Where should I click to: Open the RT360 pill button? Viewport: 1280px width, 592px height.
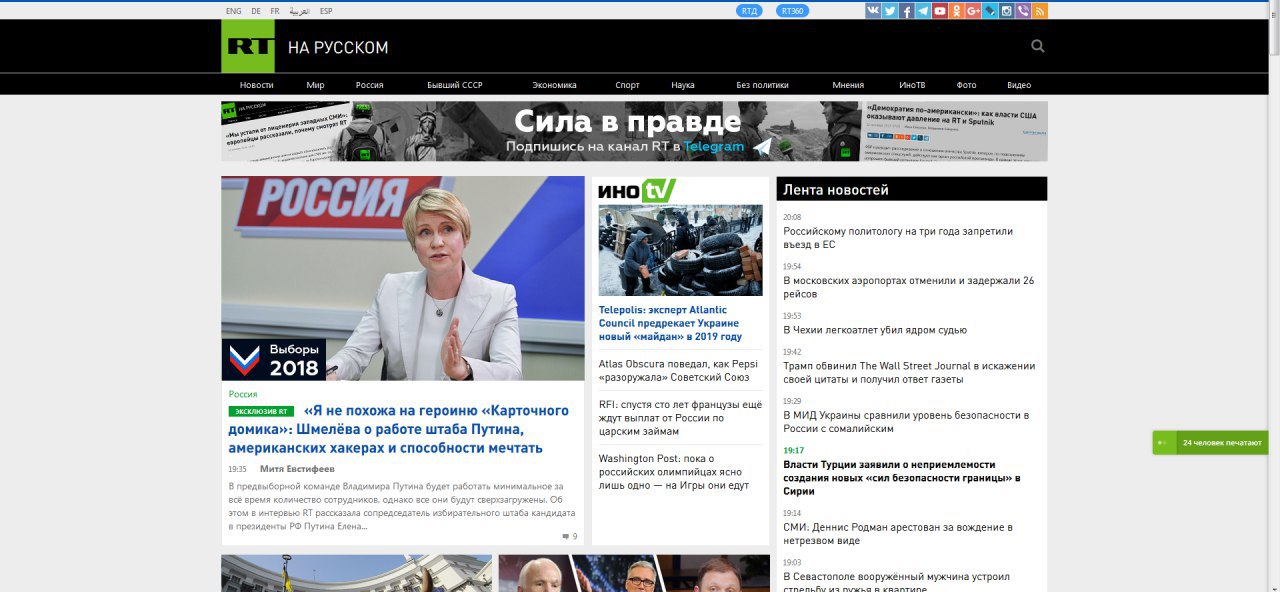792,11
